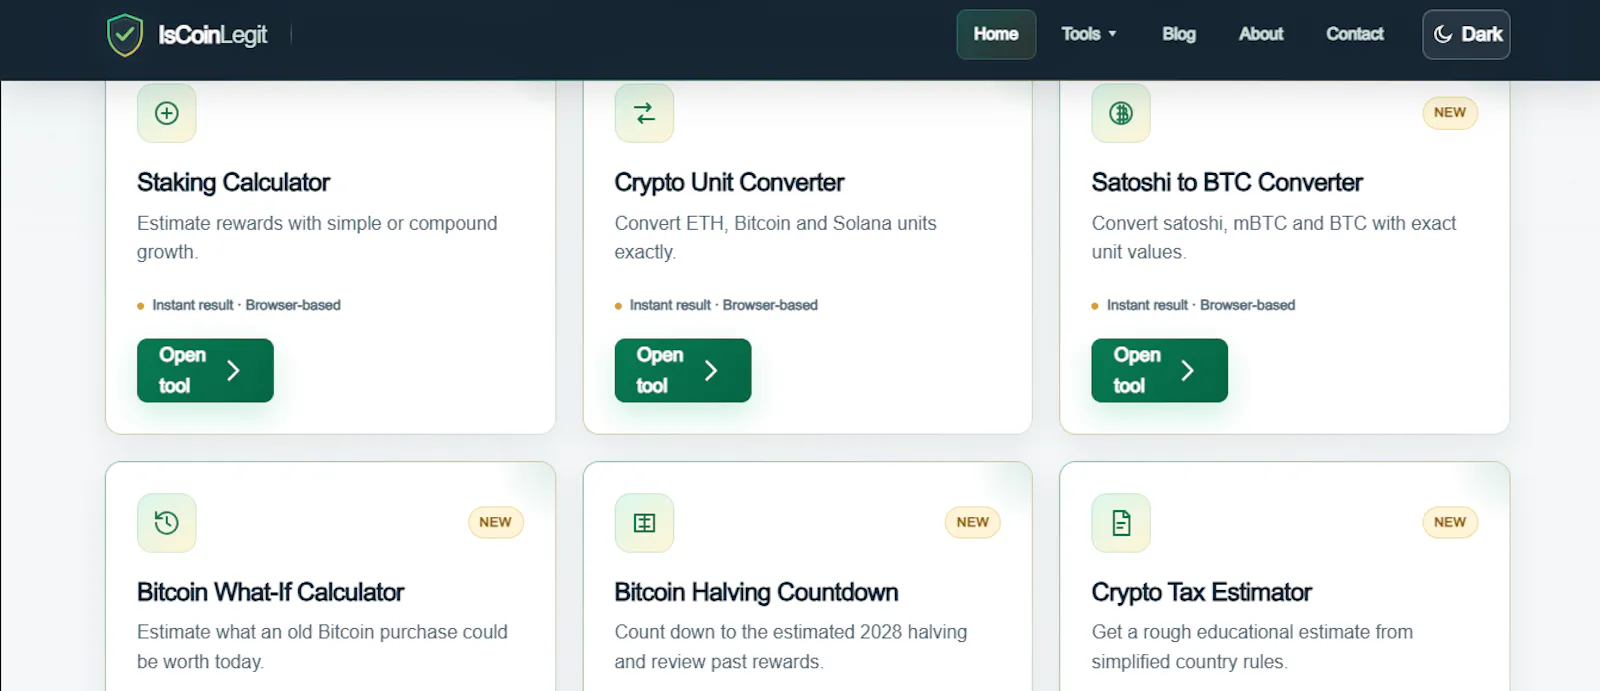
Task: Click the Bitcoin What-If Calculator title
Action: [270, 592]
